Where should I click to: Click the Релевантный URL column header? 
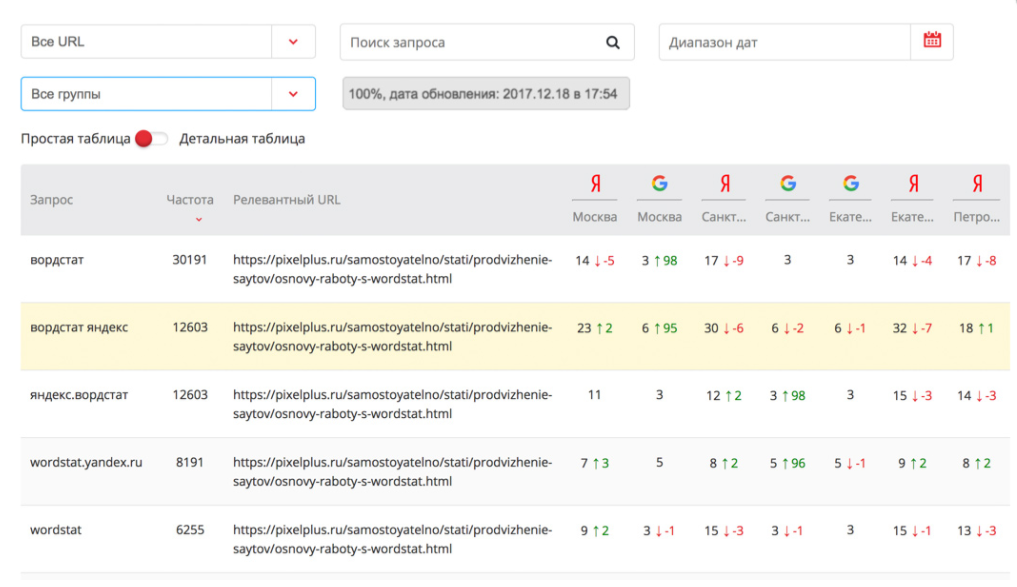tap(287, 200)
